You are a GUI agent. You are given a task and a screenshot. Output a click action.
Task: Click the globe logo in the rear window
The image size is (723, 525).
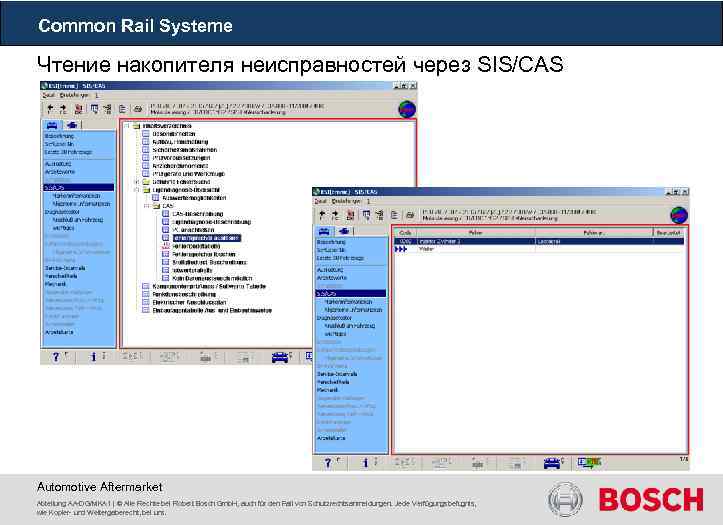point(407,109)
